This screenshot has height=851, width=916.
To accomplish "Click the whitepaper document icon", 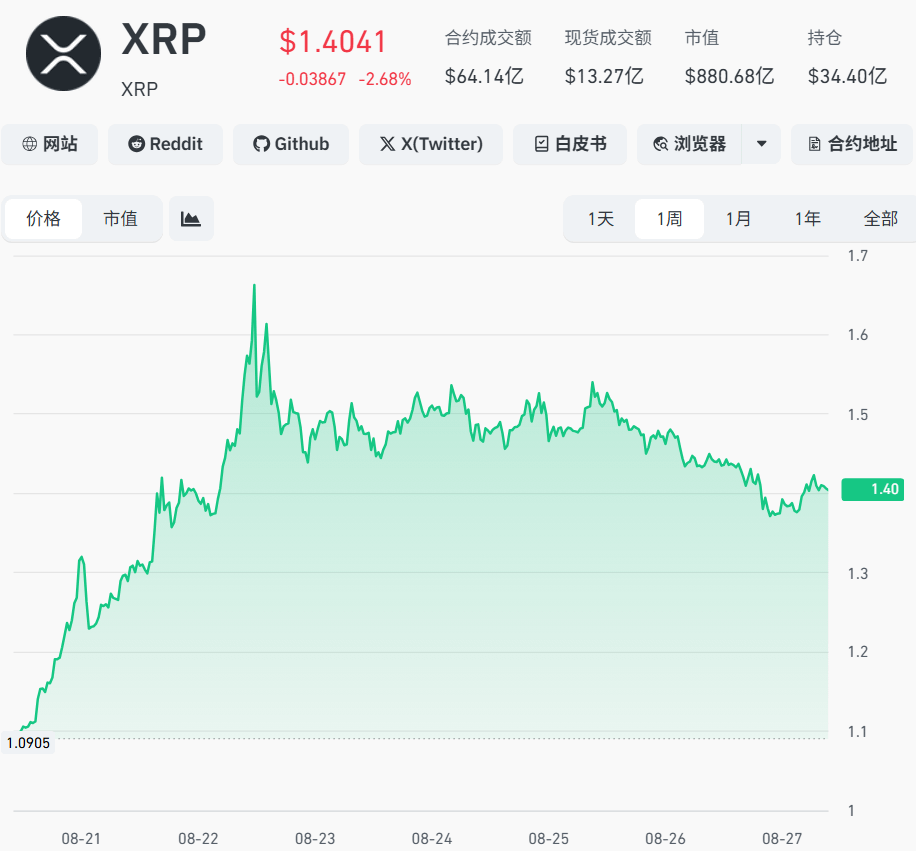I will (542, 144).
